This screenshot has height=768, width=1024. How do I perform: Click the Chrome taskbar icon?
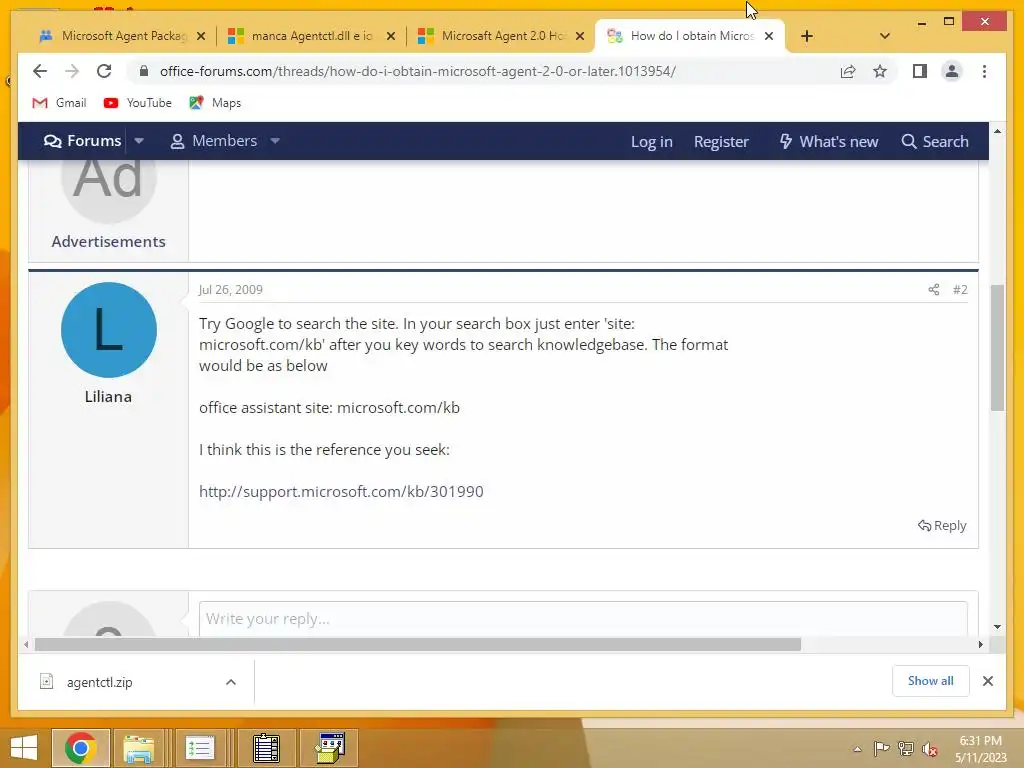[80, 748]
